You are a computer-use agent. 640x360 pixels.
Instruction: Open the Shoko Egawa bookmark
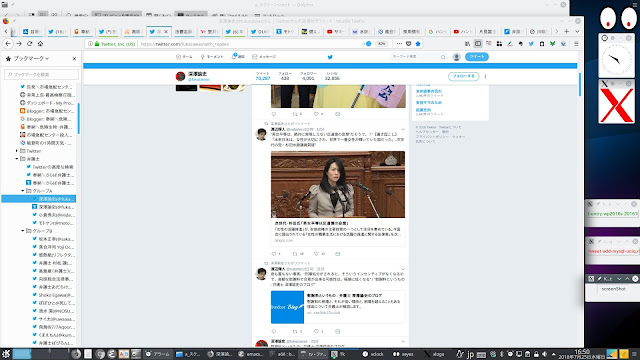(x=53, y=295)
